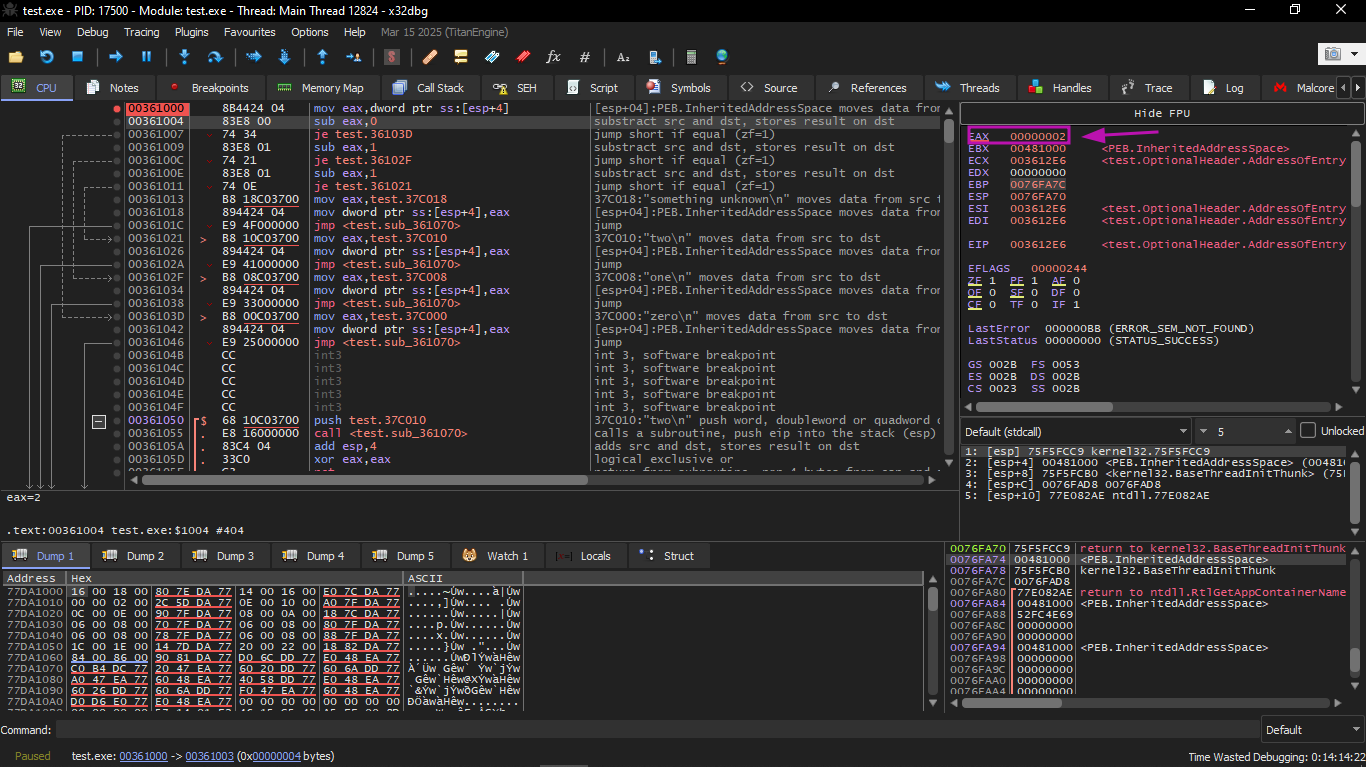Open the calculator tool icon

coord(691,57)
